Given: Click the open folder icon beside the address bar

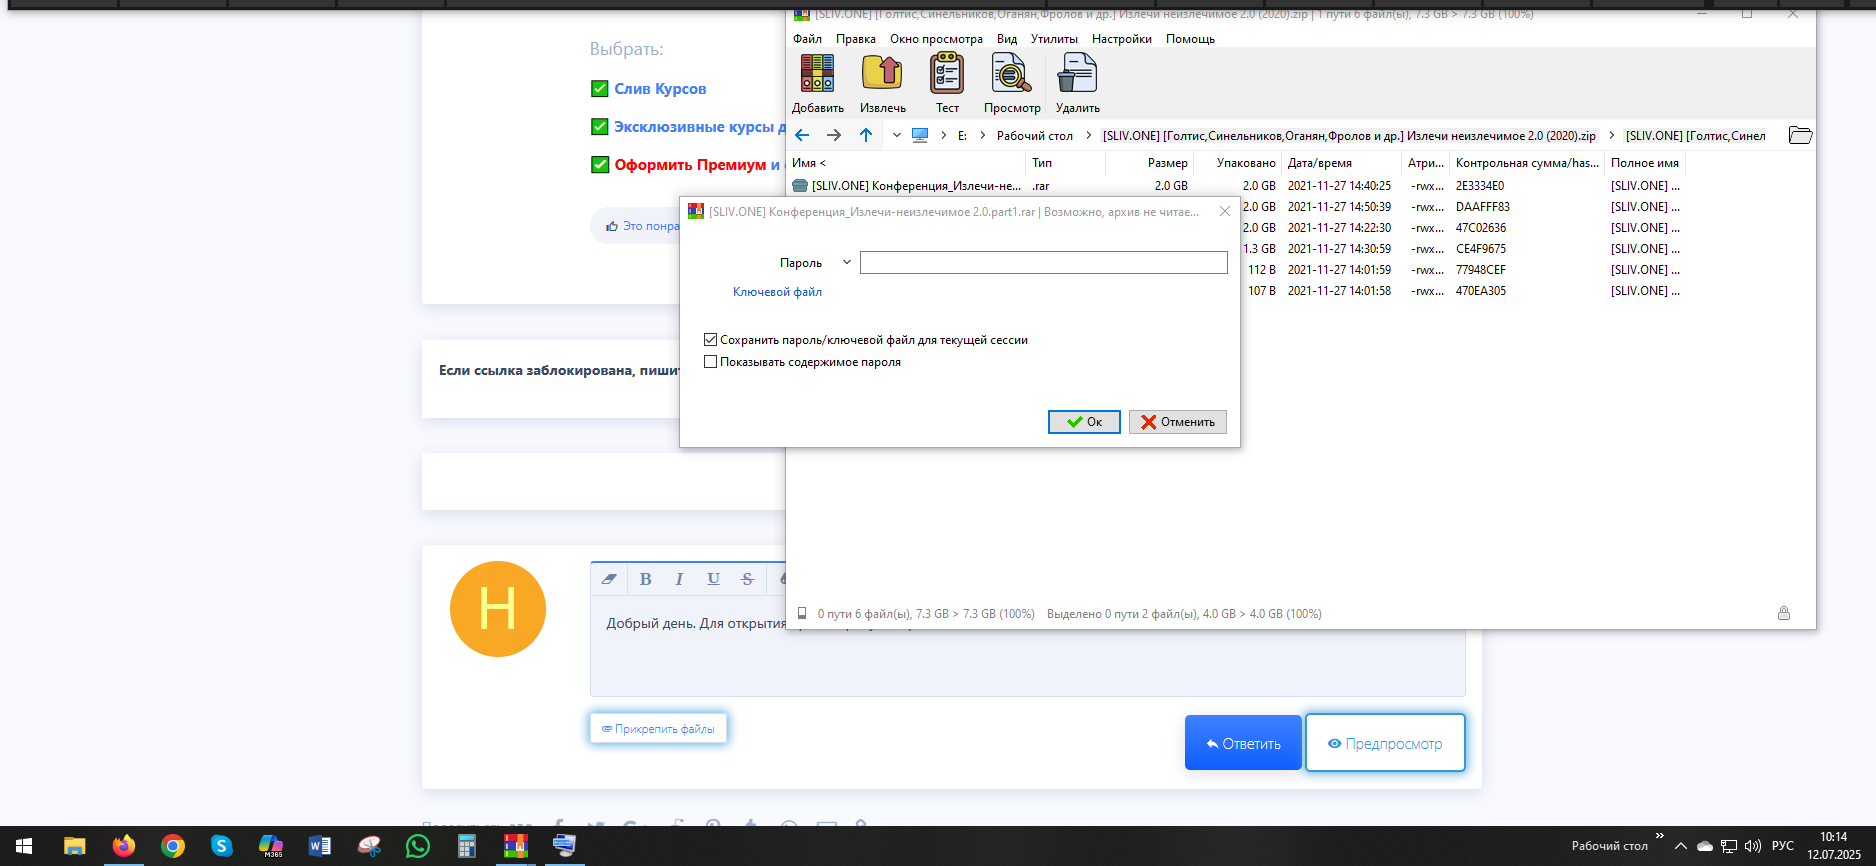Looking at the screenshot, I should [x=1799, y=135].
